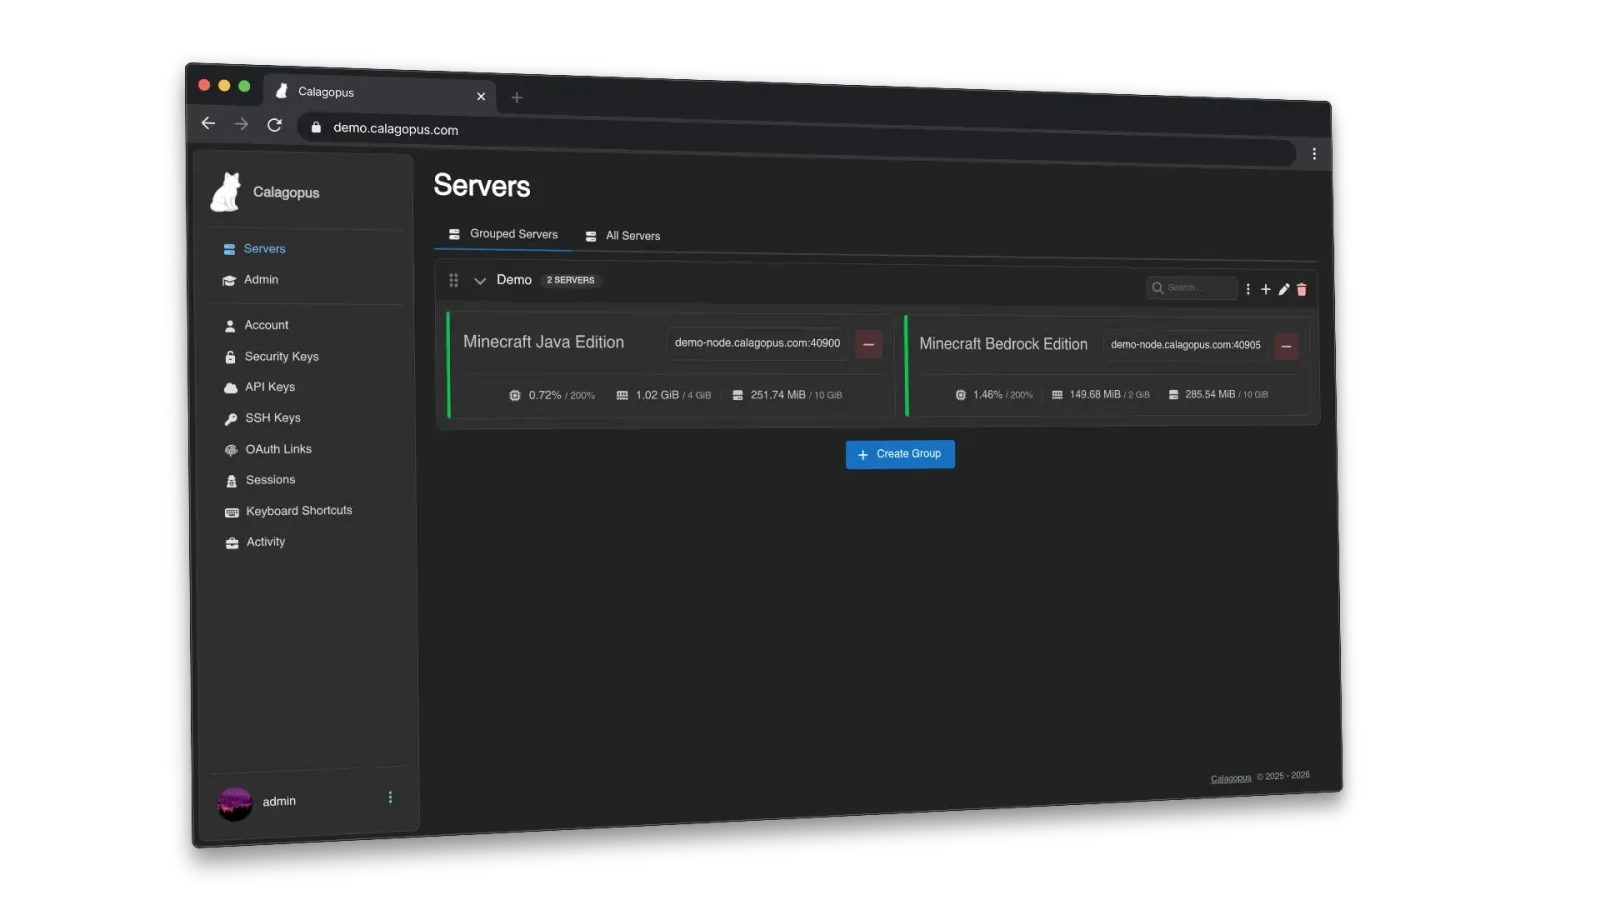This screenshot has height=900, width=1600.
Task: Click CPU icon beside 0.72% usage
Action: 515,396
